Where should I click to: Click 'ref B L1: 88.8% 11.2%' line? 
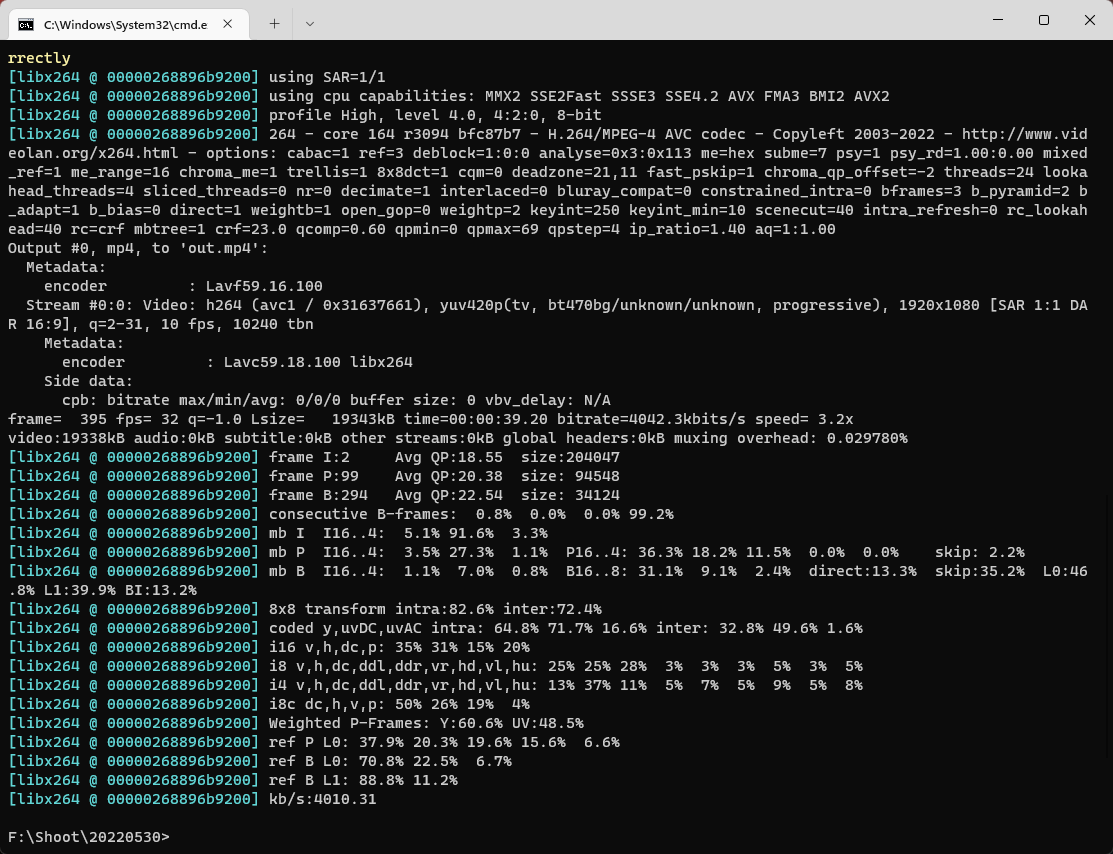tap(233, 780)
